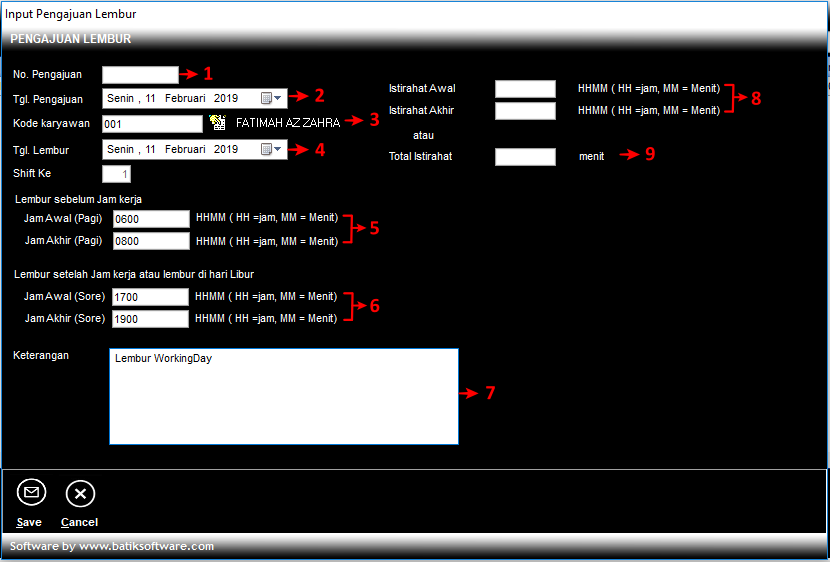
Task: Edit the Jam Awal (Pagi) field
Action: pyautogui.click(x=151, y=218)
